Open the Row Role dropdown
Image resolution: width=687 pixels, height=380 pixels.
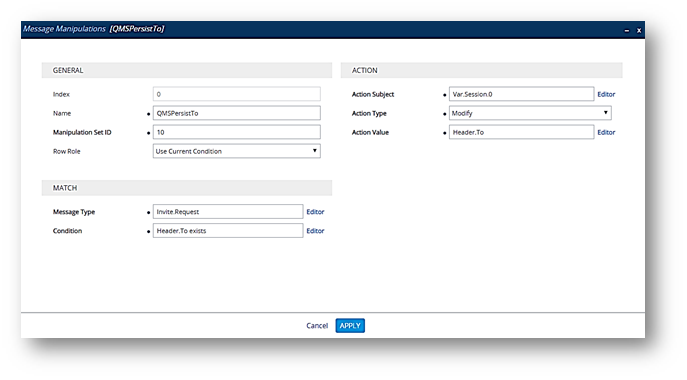[x=237, y=151]
